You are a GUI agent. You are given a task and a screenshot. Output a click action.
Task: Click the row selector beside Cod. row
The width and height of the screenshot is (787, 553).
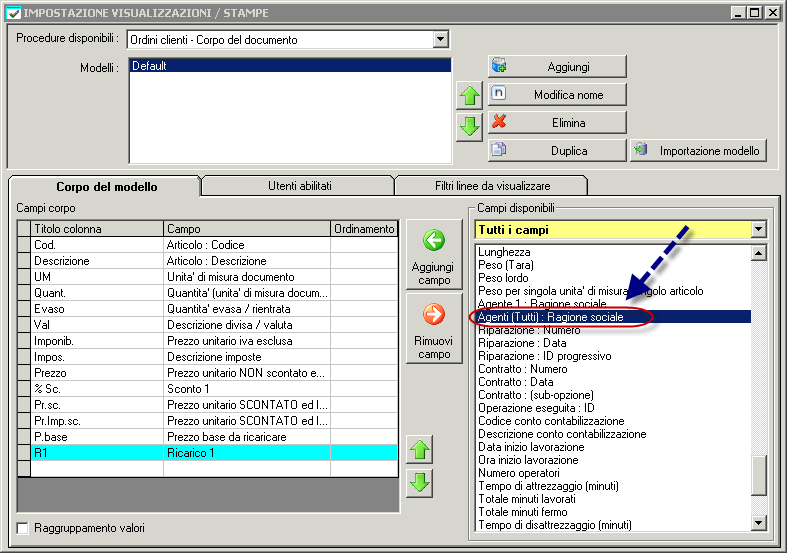[24, 245]
